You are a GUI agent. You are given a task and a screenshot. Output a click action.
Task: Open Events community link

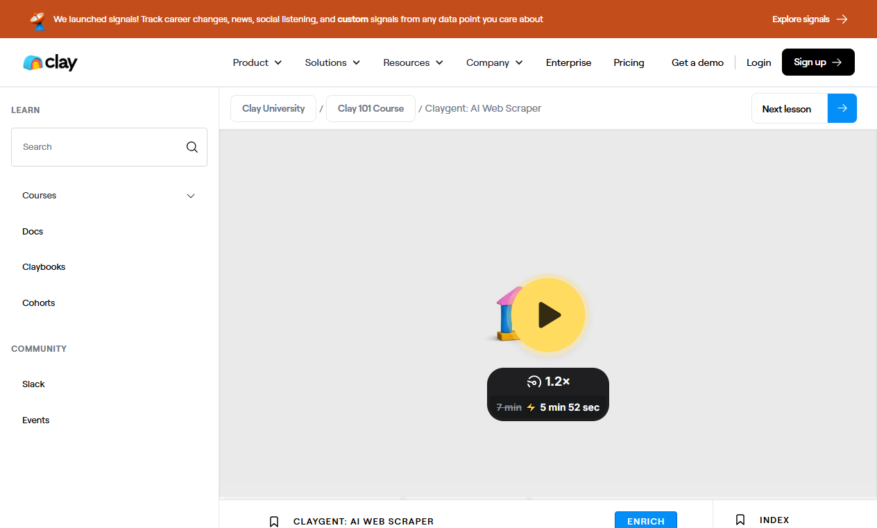click(x=36, y=420)
